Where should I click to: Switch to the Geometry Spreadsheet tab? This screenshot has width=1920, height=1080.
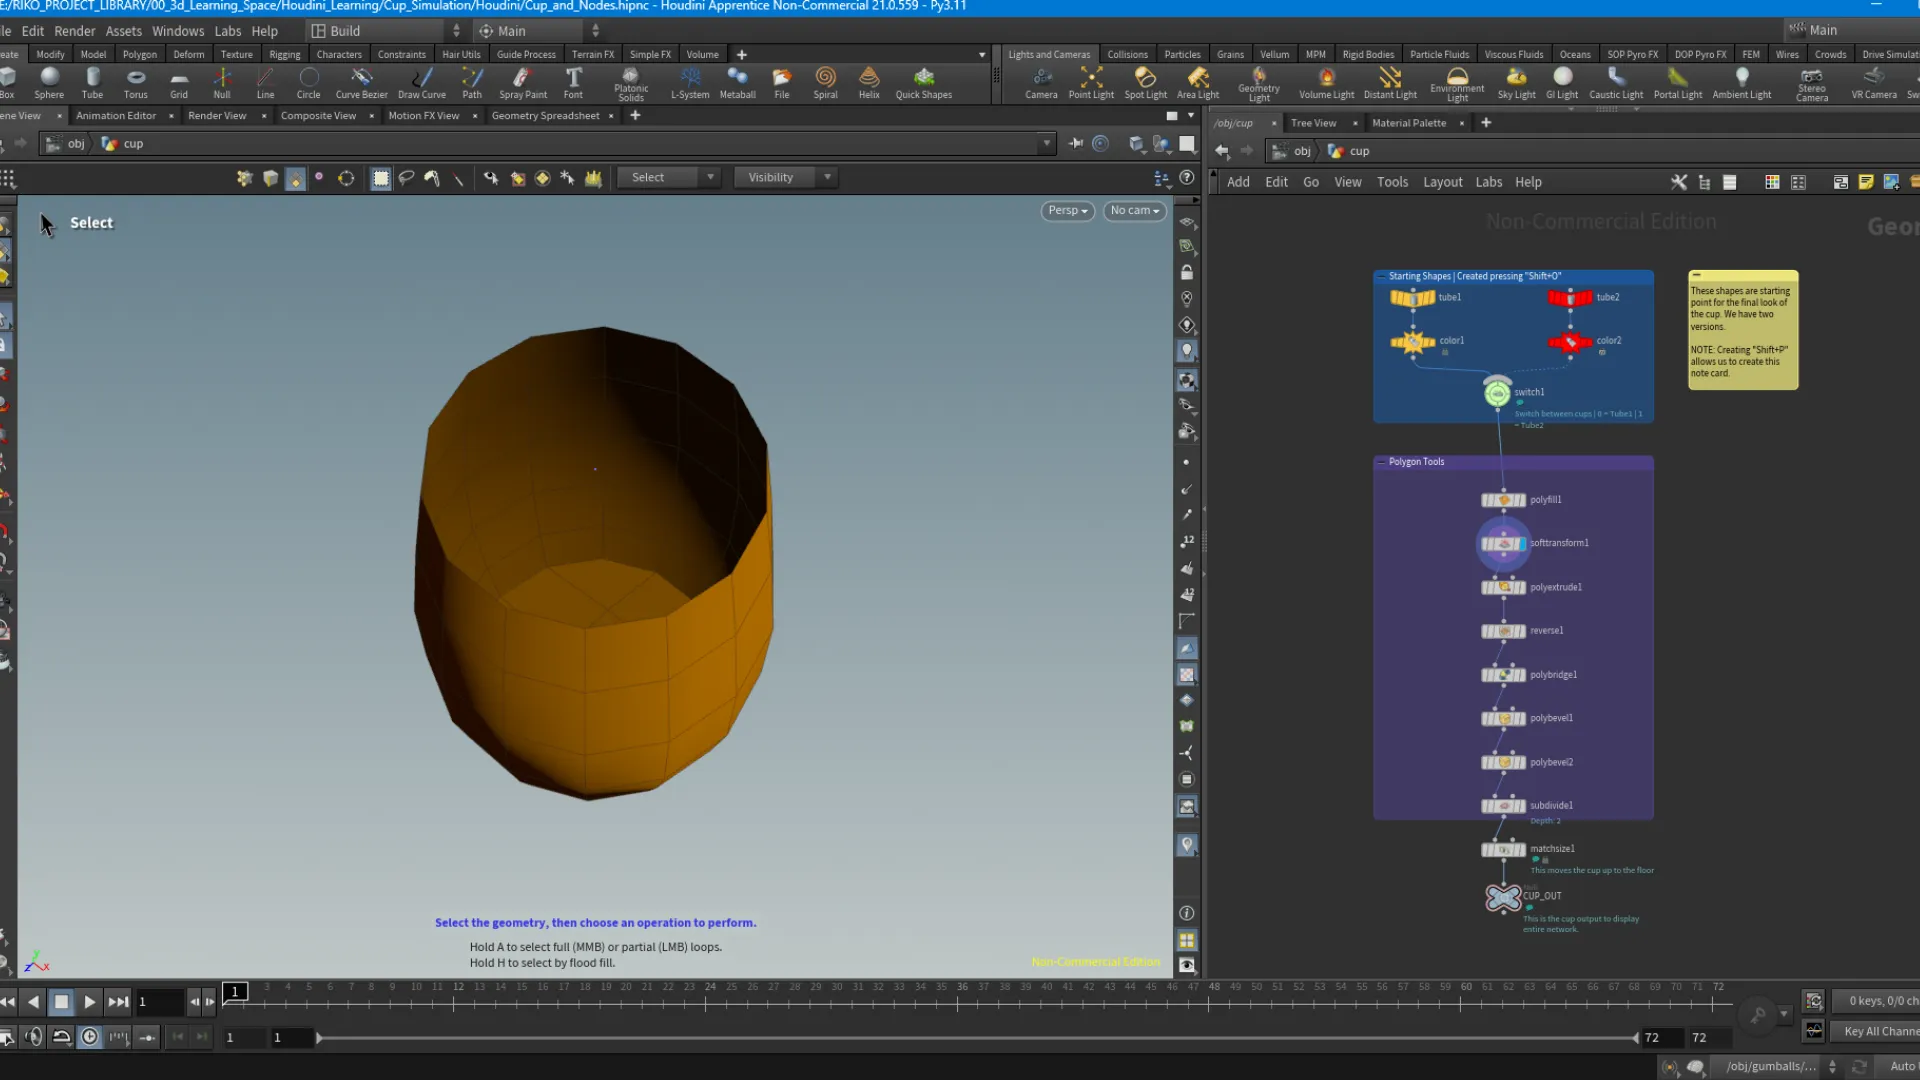tap(545, 115)
